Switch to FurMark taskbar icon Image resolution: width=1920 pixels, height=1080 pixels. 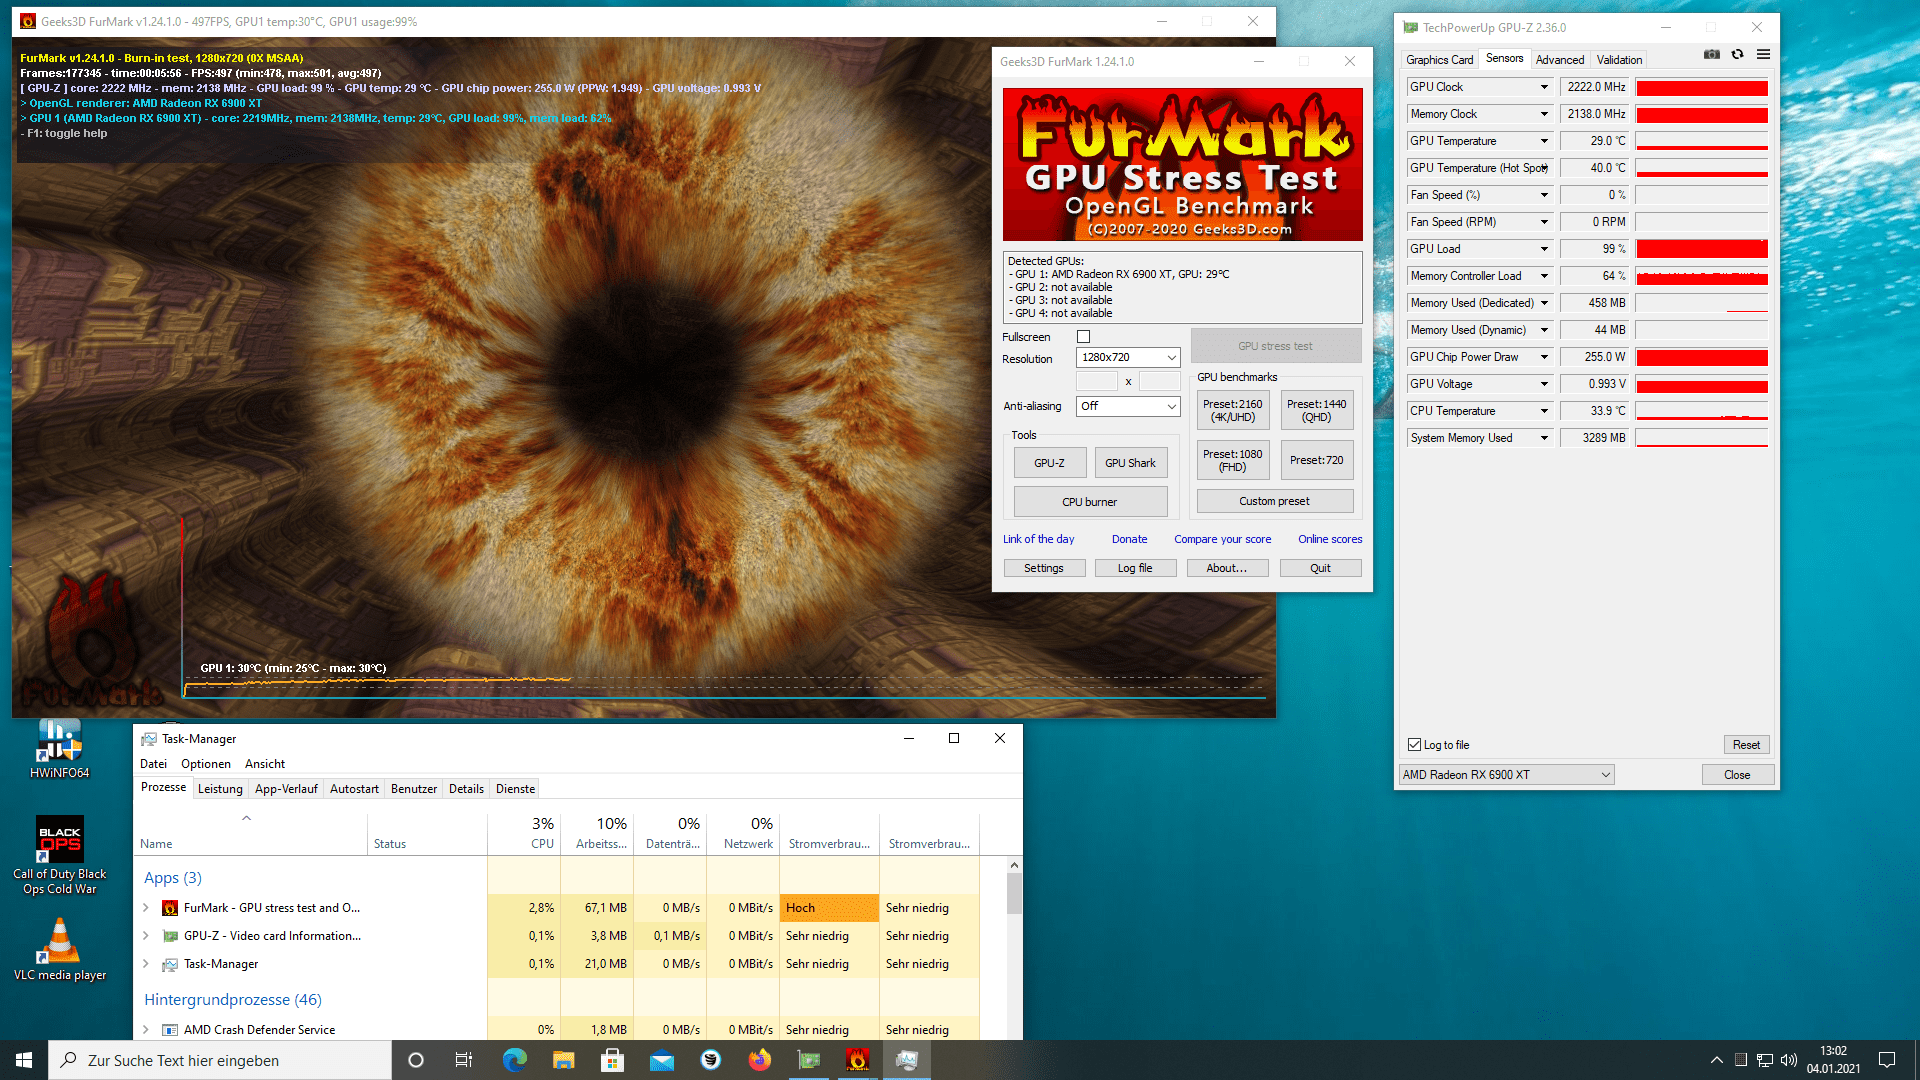[857, 1060]
